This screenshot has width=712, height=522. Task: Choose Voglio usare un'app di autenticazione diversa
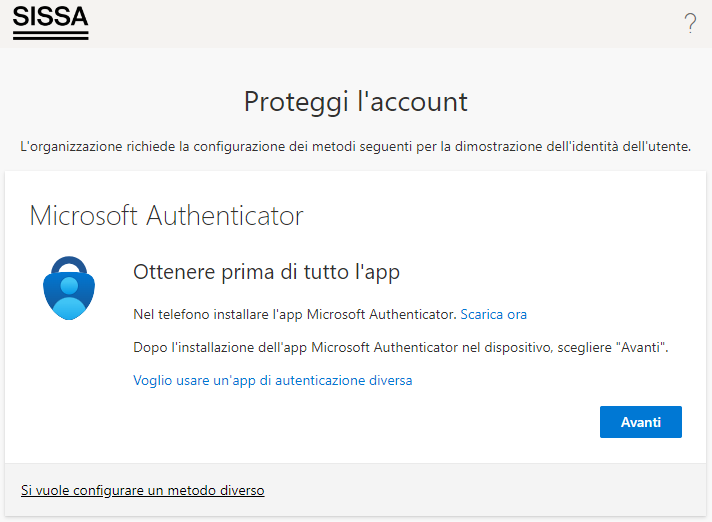pyautogui.click(x=272, y=380)
